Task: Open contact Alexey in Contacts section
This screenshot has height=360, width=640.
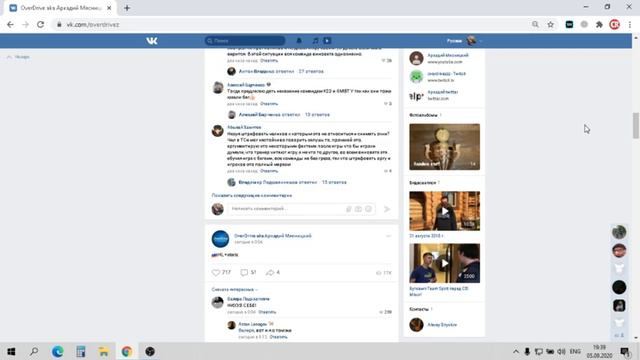Action: (442, 325)
